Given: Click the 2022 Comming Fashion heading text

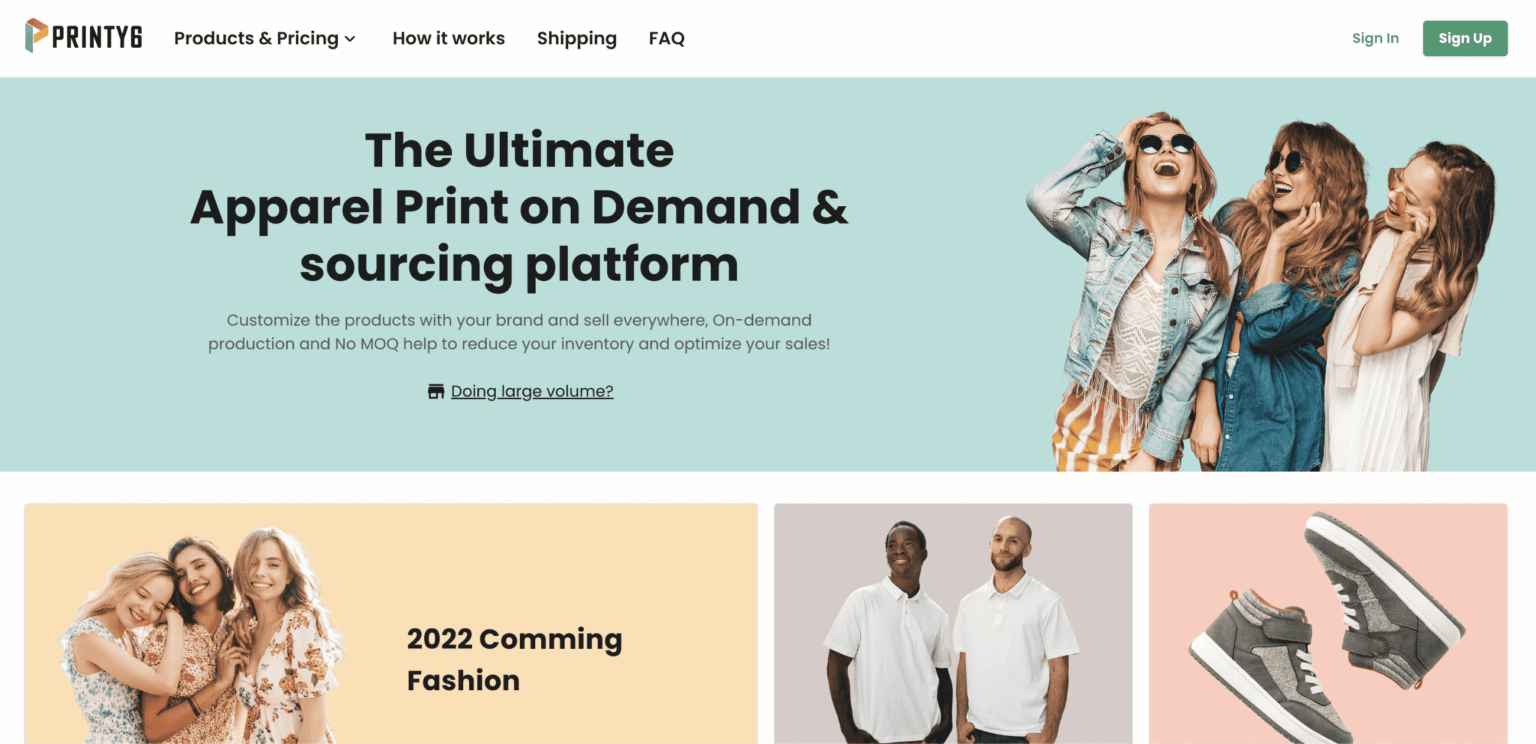Looking at the screenshot, I should click(514, 659).
